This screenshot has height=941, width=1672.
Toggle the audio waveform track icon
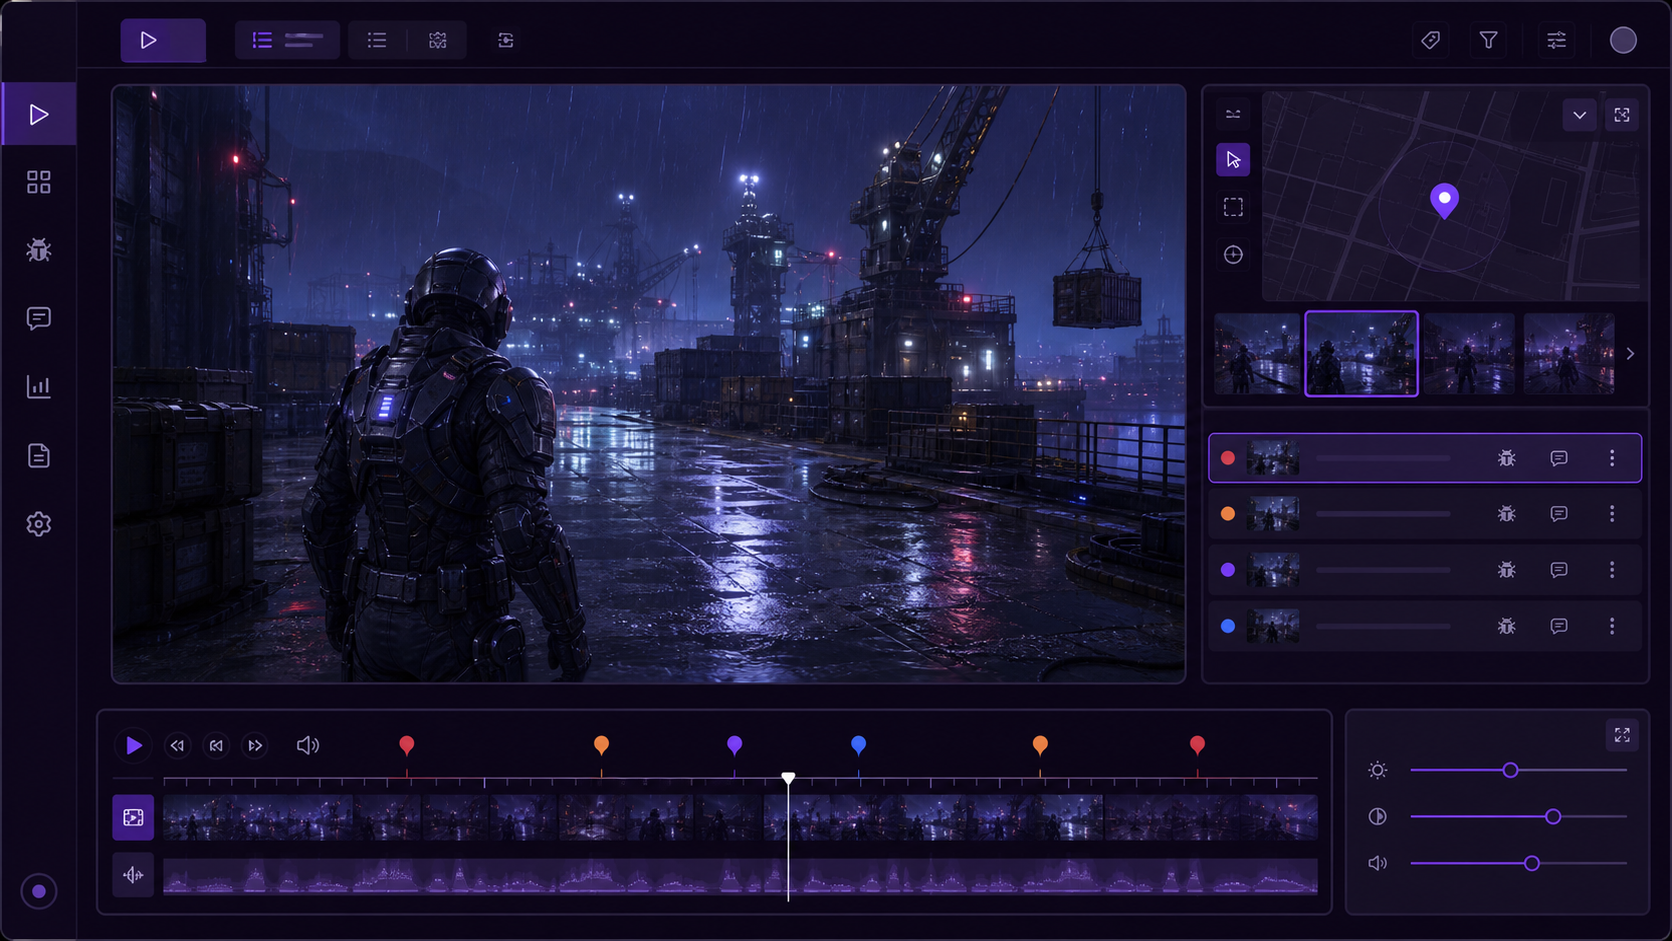pos(133,875)
